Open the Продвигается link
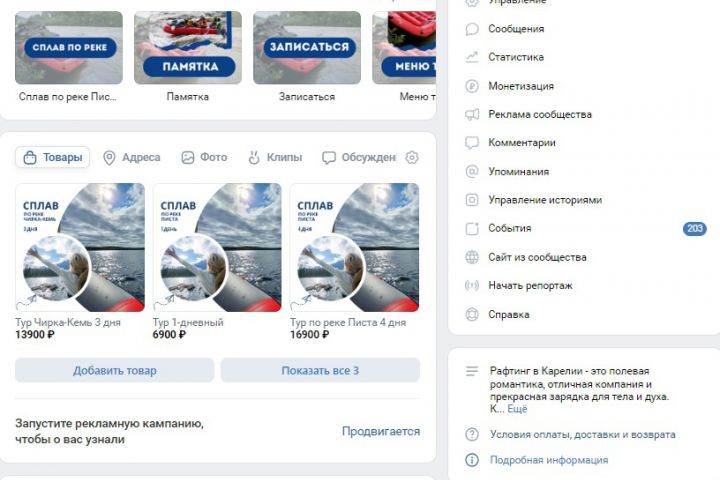720x480 pixels. [x=381, y=431]
